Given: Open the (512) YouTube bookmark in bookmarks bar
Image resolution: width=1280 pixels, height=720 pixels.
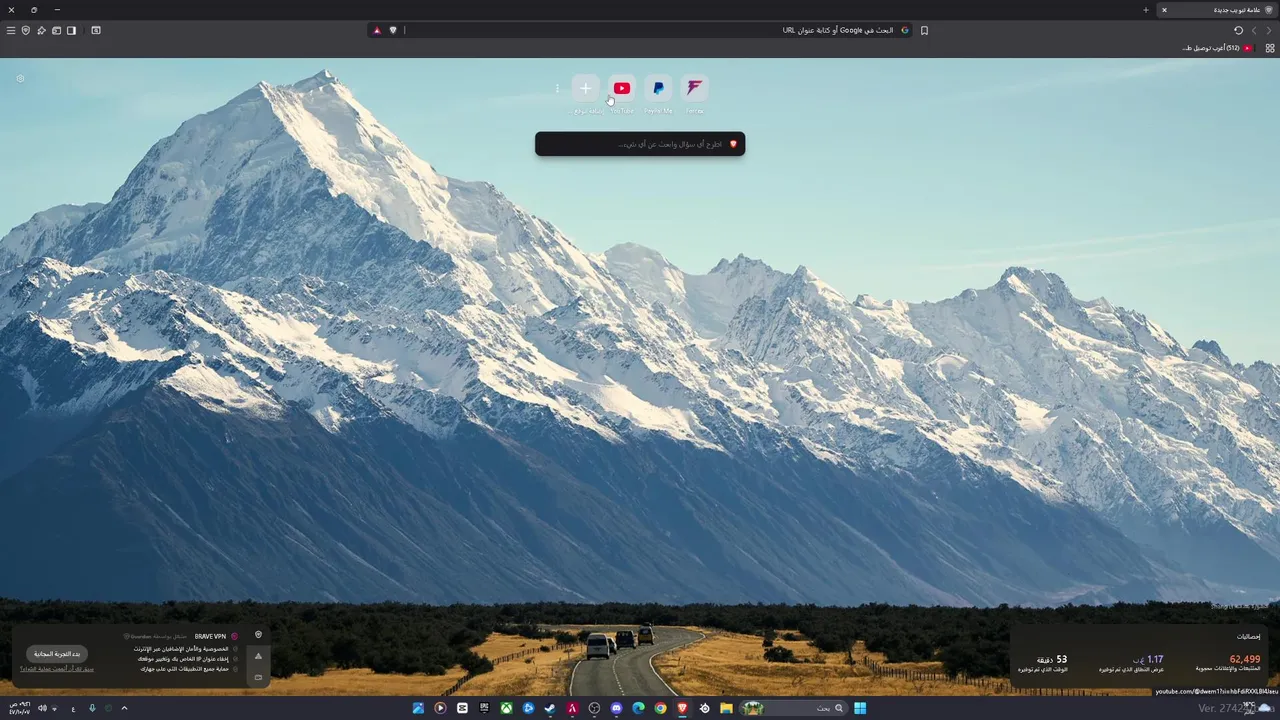Looking at the screenshot, I should click(x=1217, y=48).
